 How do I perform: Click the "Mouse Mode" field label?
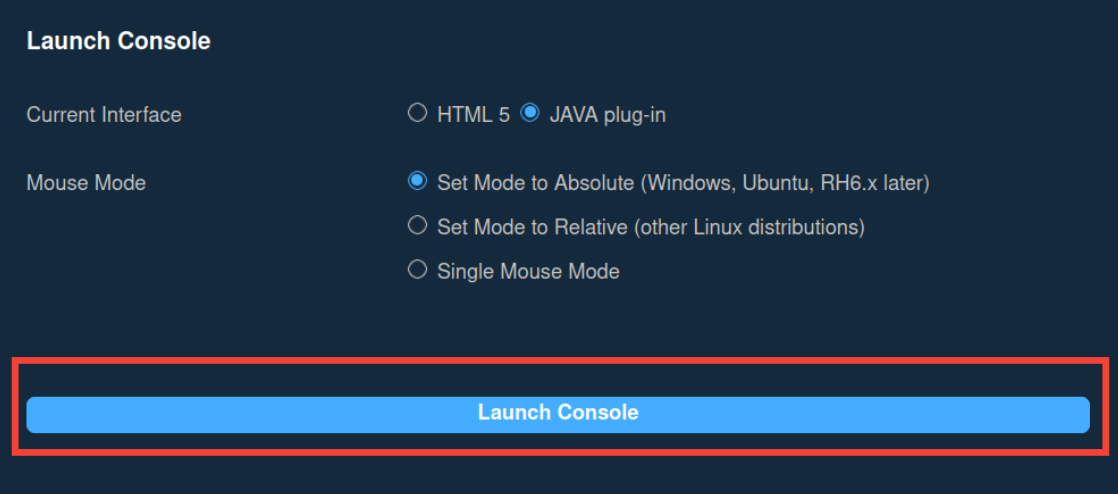(x=86, y=183)
